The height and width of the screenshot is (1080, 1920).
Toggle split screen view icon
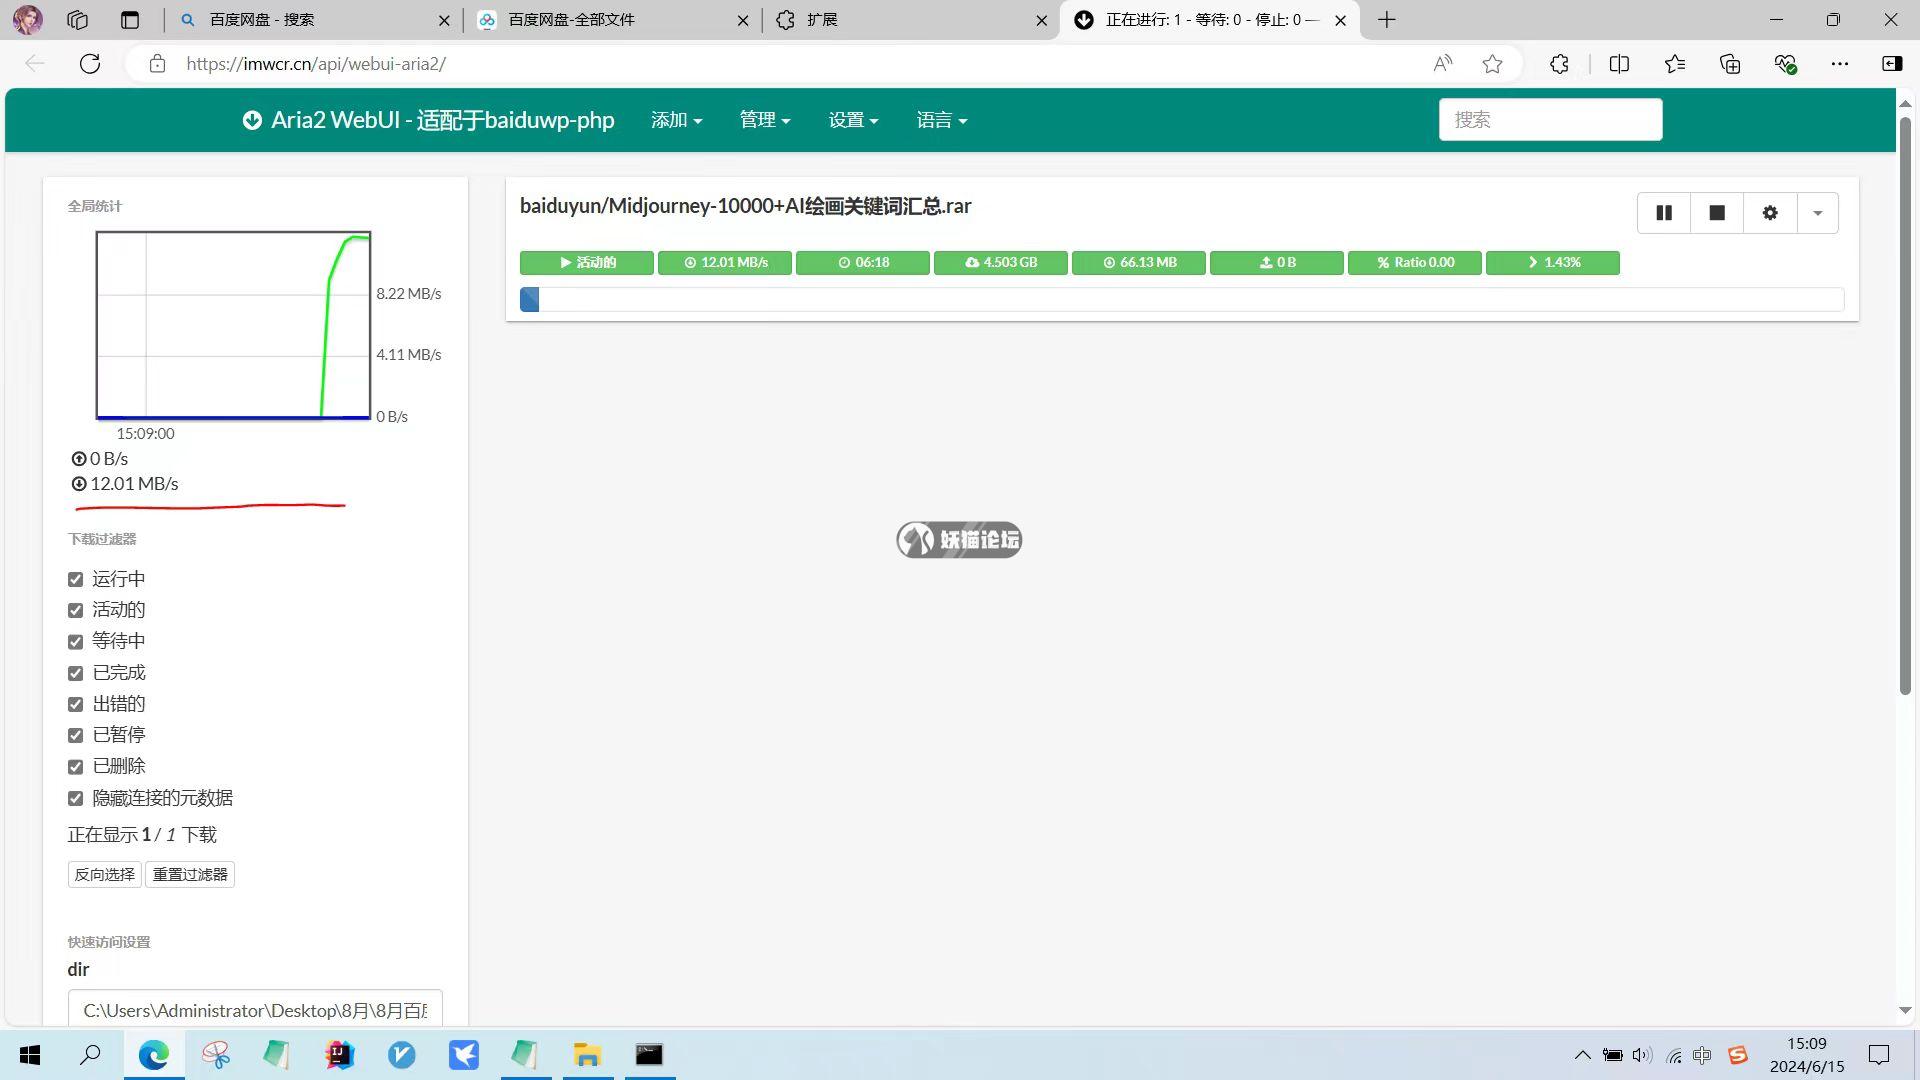pyautogui.click(x=1619, y=64)
